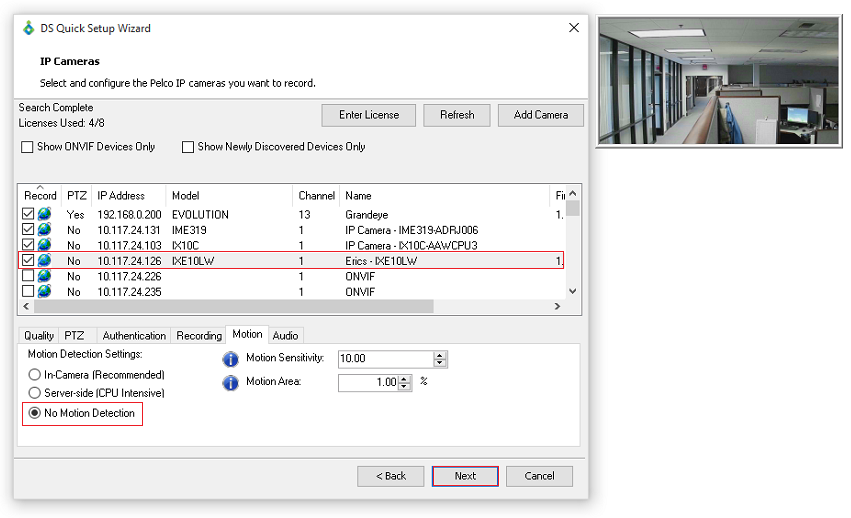Click the globe icon for the IME319 camera row
Viewport: 851px width, 518px height.
click(x=44, y=230)
